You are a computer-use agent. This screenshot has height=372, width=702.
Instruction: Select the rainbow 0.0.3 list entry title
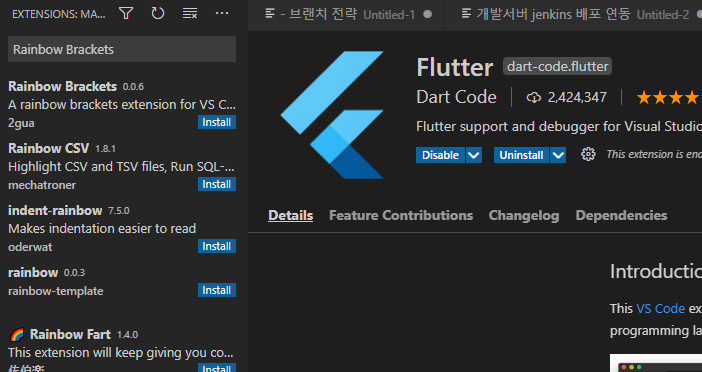tap(33, 272)
